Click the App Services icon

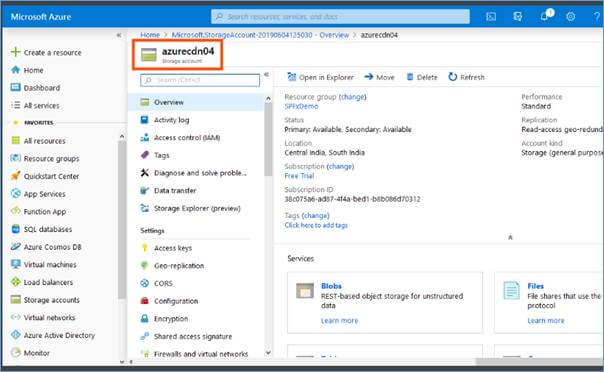click(15, 193)
